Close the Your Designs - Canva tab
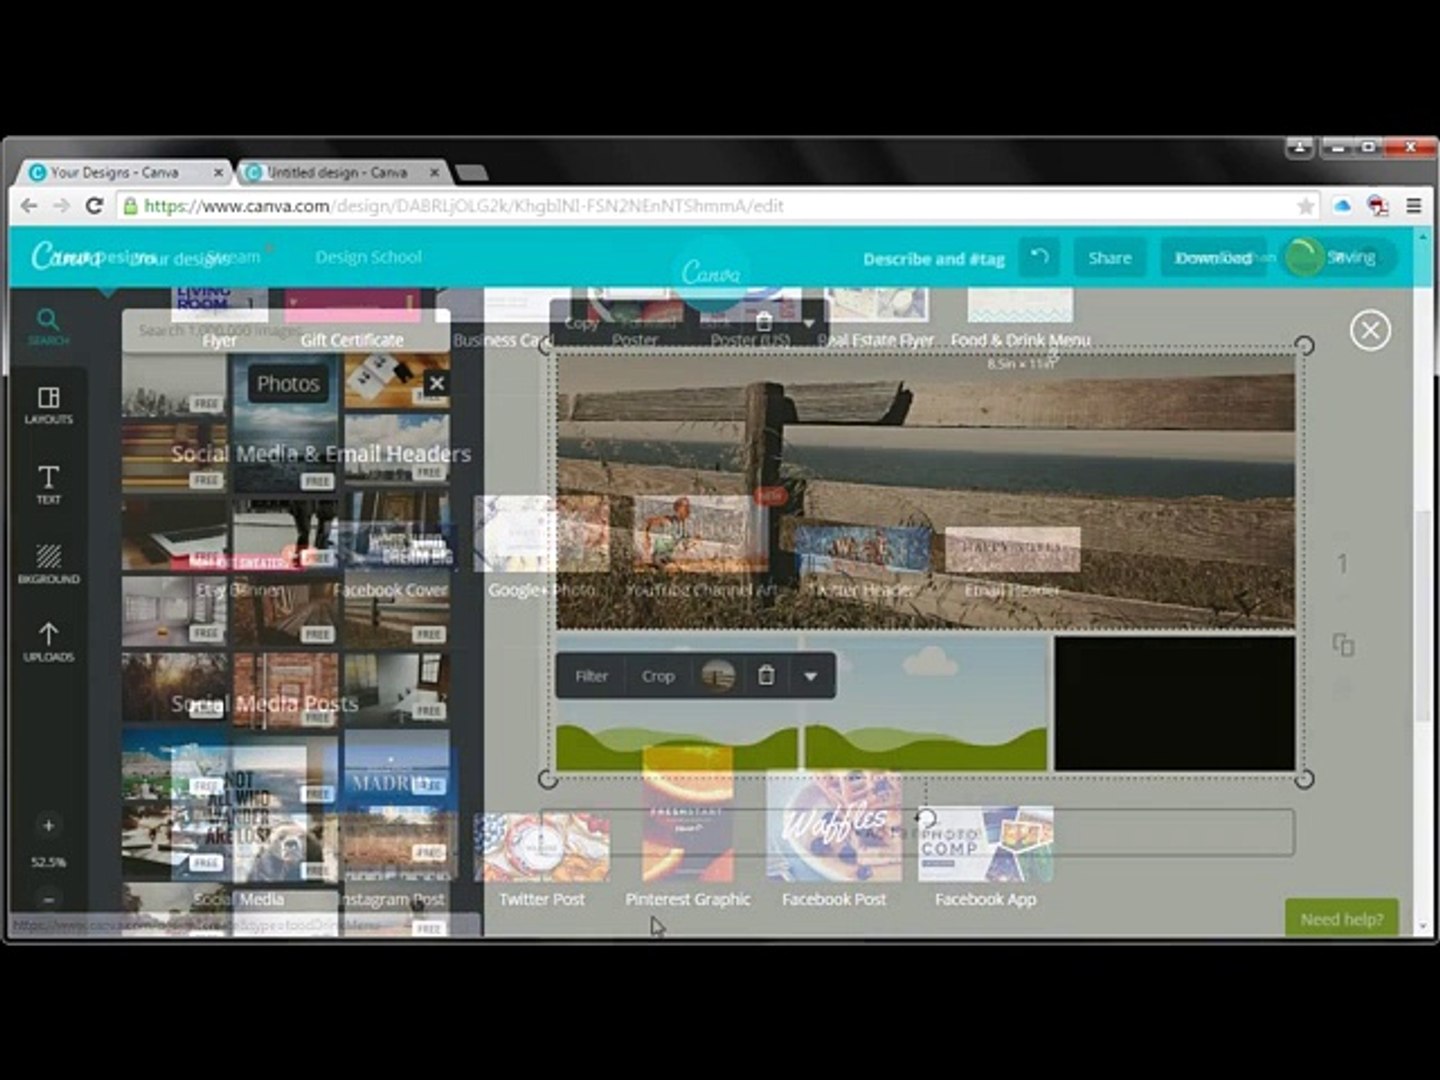This screenshot has height=1080, width=1440. [218, 172]
